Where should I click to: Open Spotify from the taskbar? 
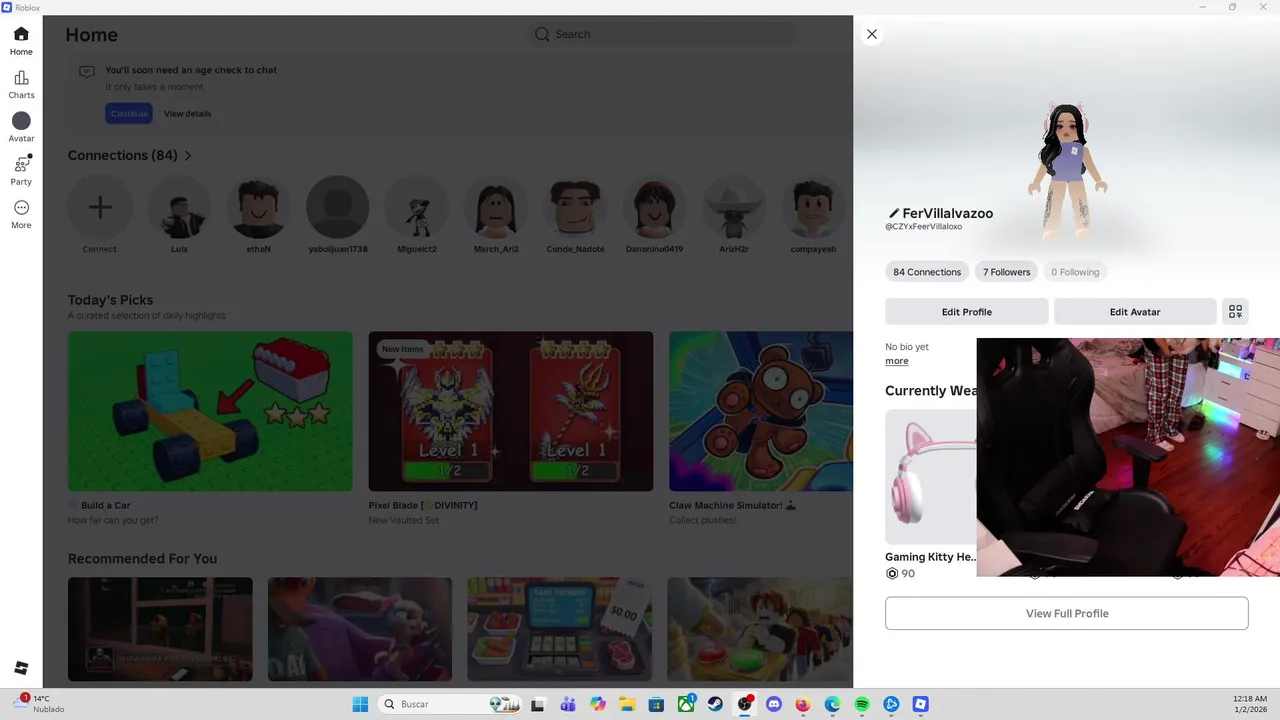[x=862, y=704]
